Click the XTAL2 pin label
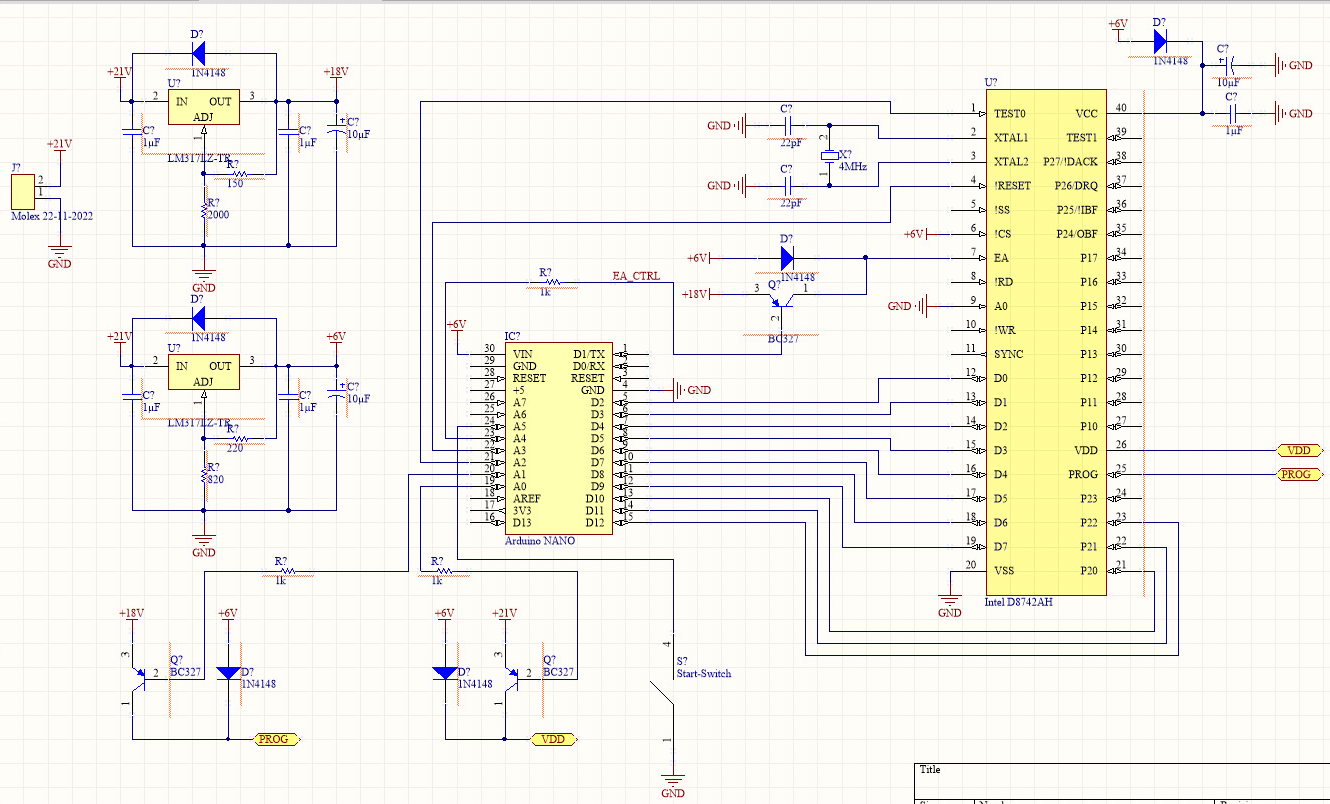This screenshot has height=804, width=1330. click(1011, 162)
